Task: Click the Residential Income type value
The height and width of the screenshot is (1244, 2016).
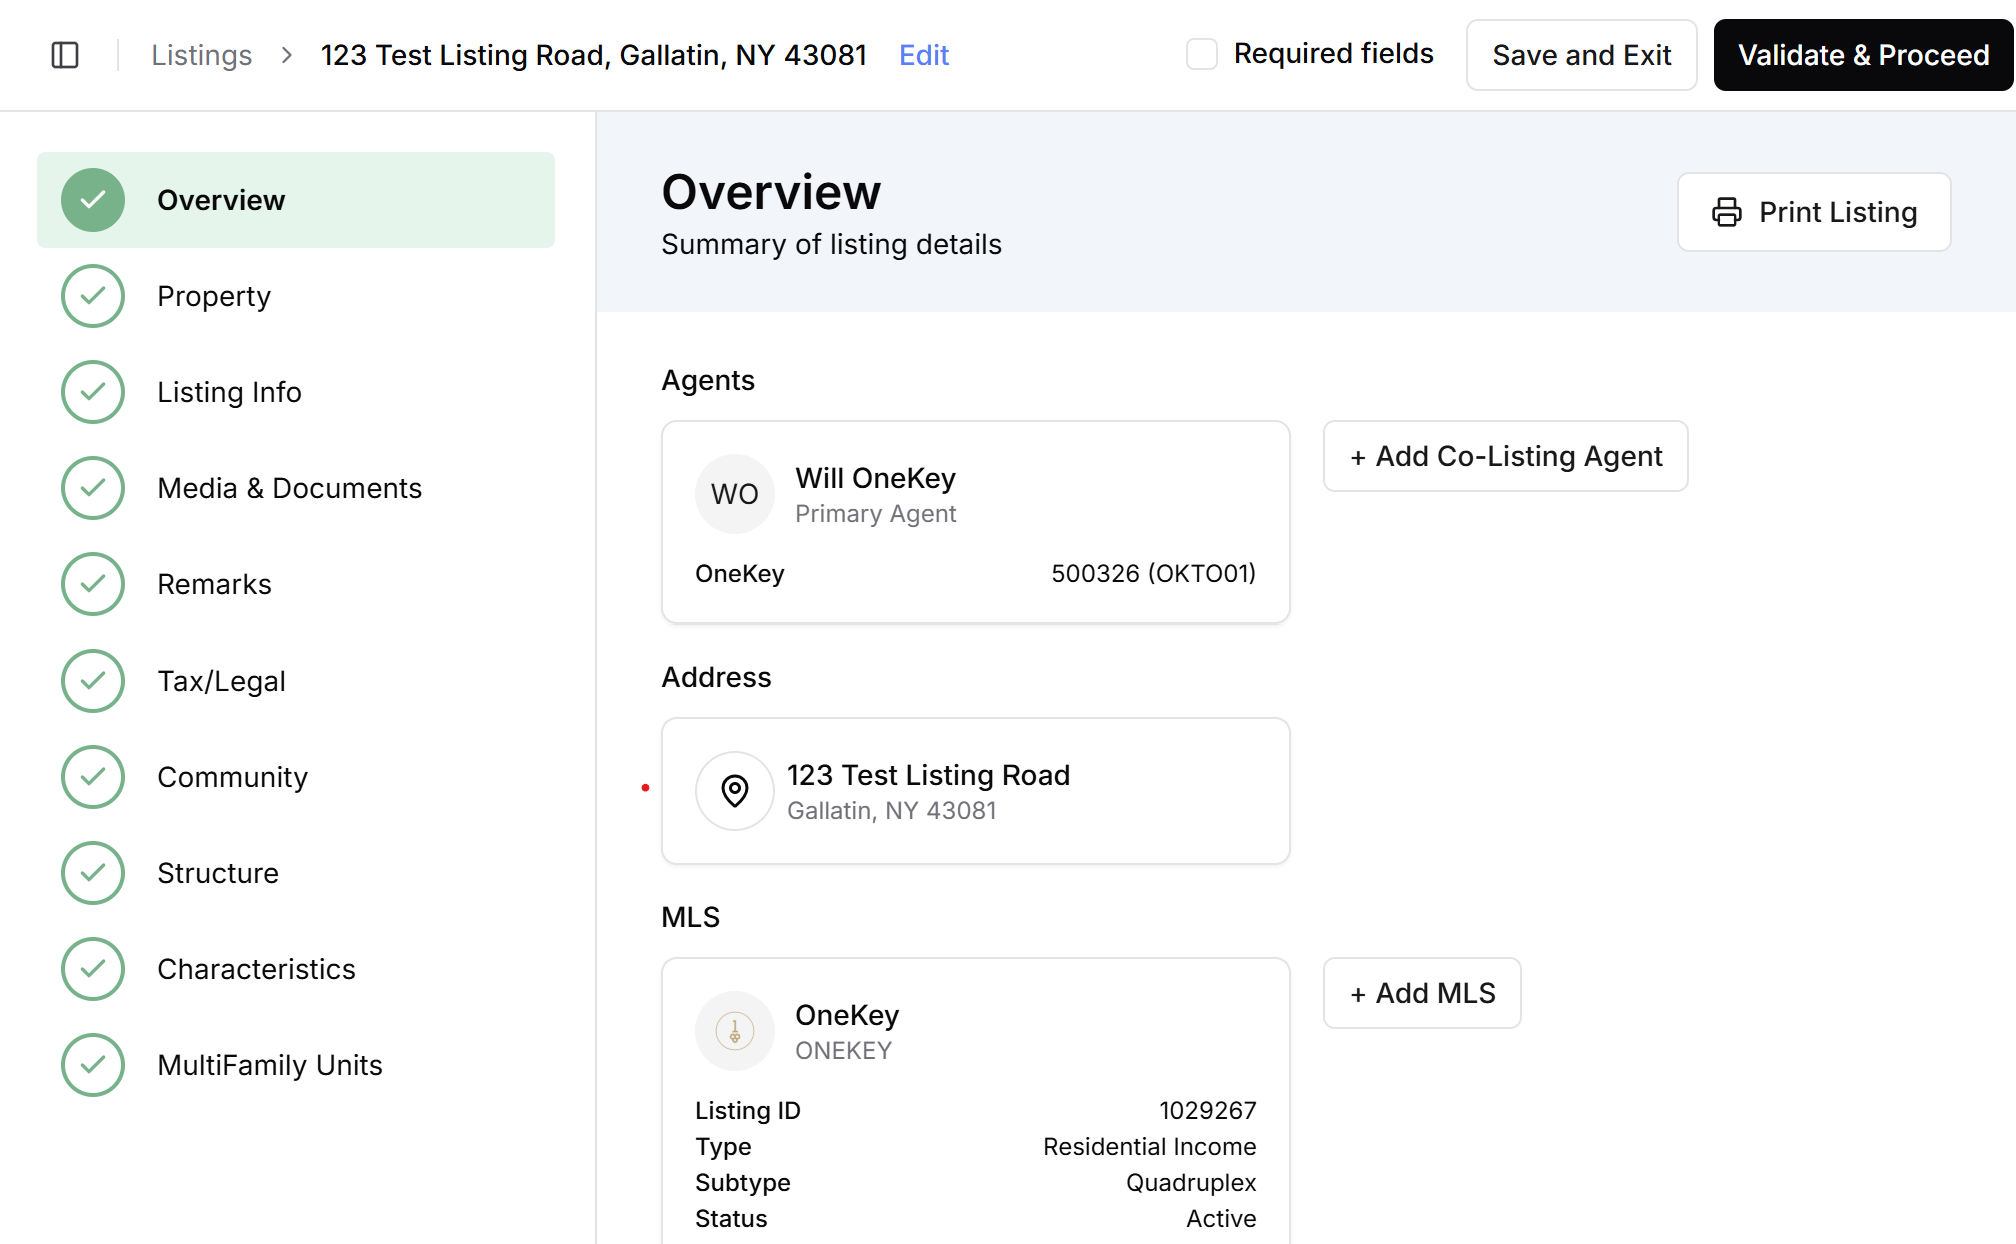Action: 1150,1147
